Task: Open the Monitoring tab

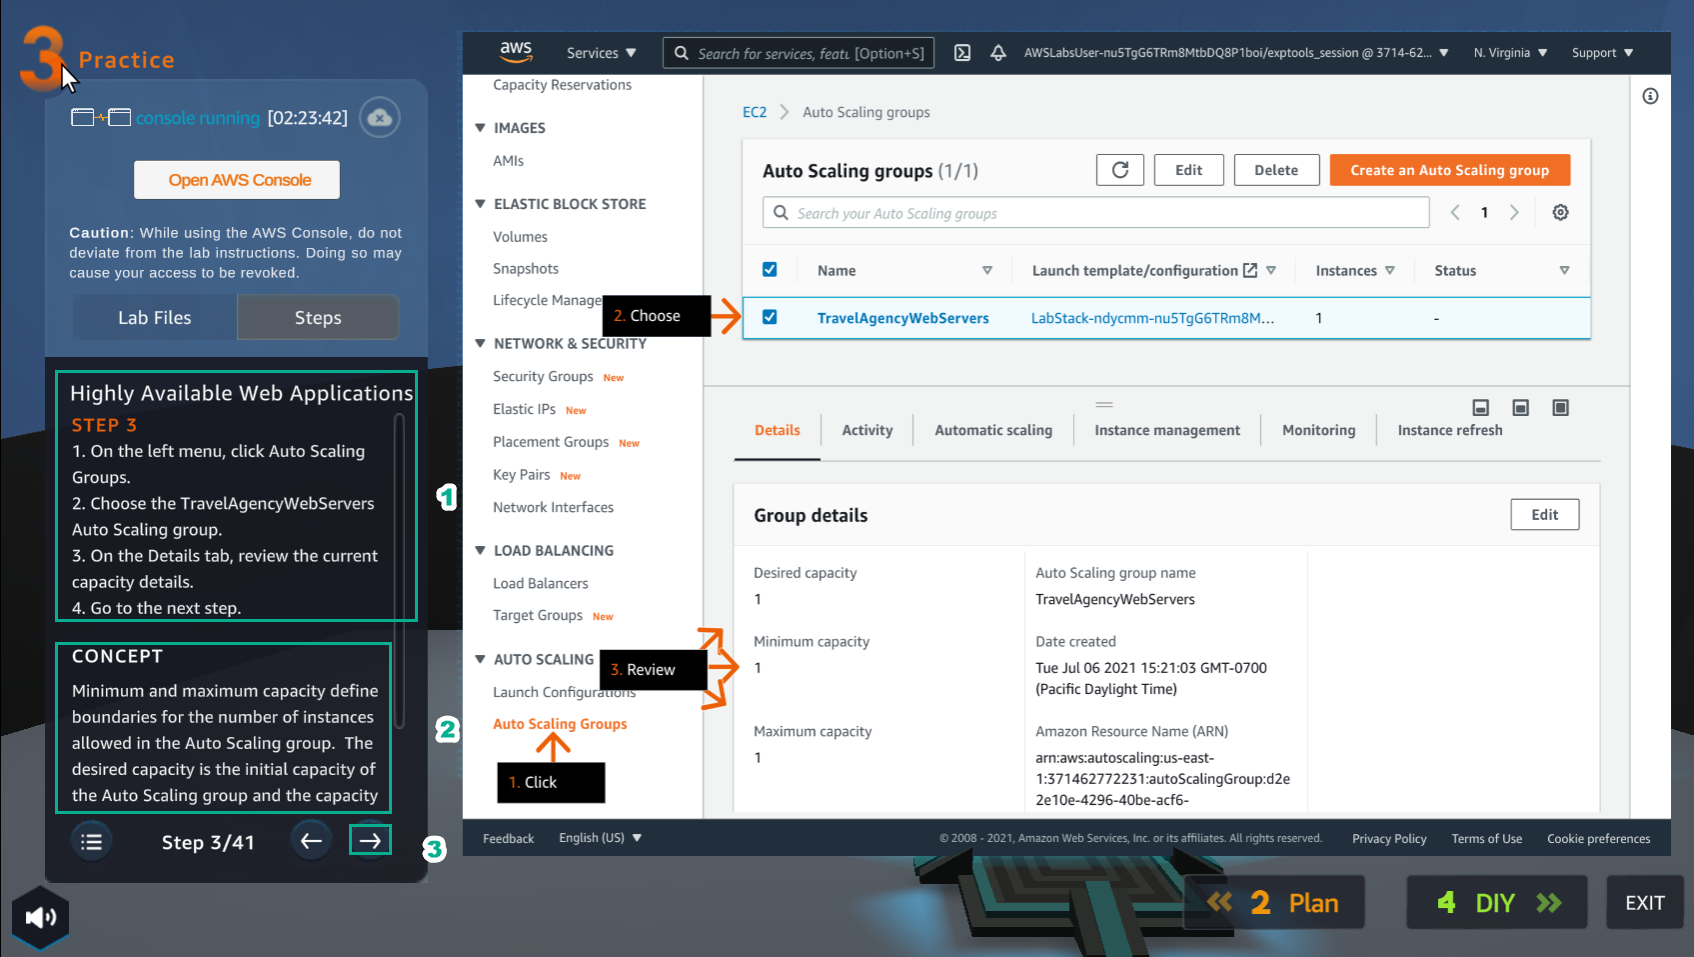Action: click(x=1319, y=430)
